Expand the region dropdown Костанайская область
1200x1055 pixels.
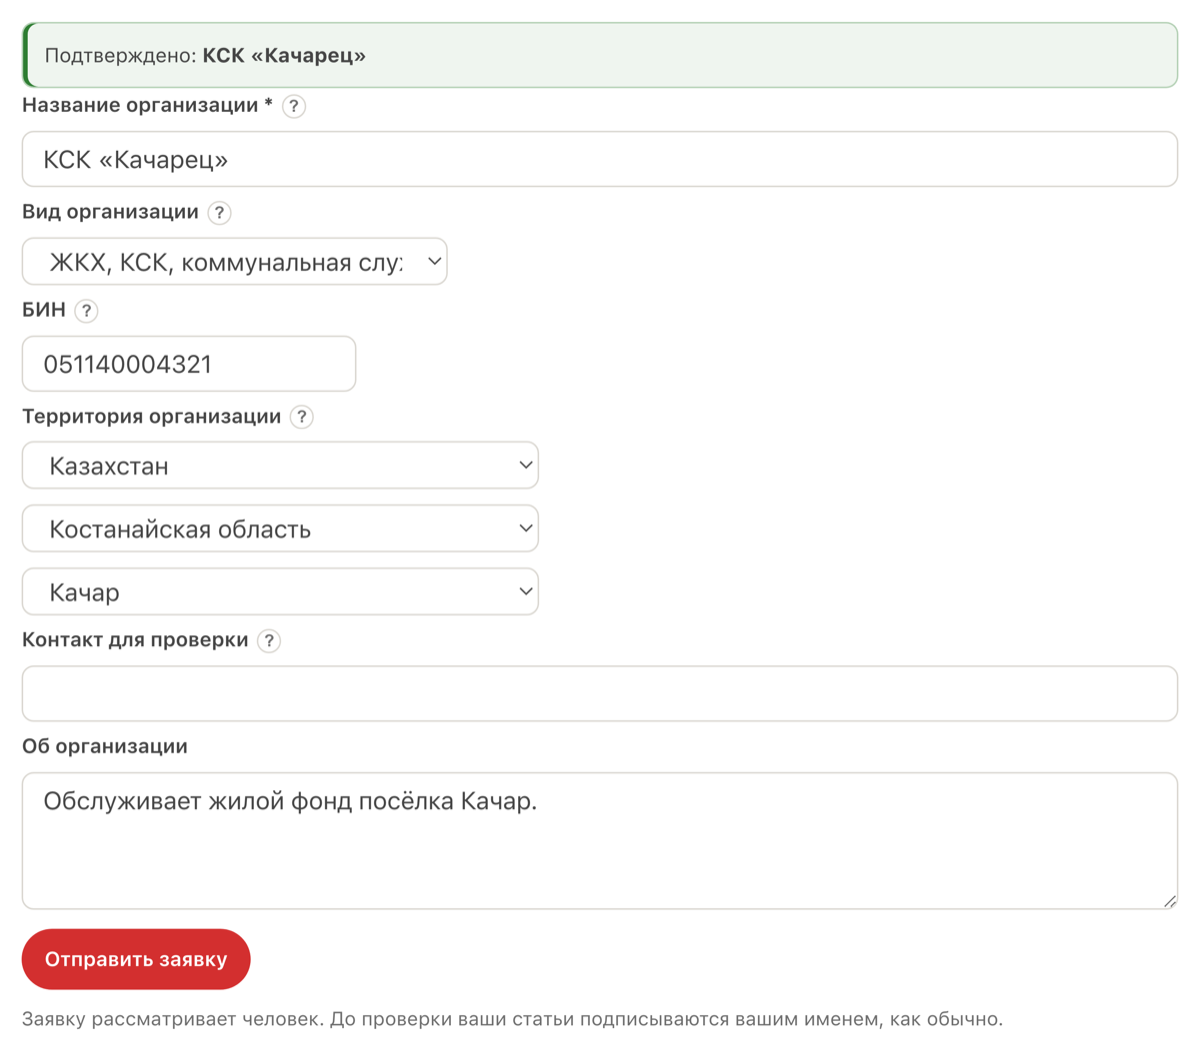pyautogui.click(x=280, y=529)
